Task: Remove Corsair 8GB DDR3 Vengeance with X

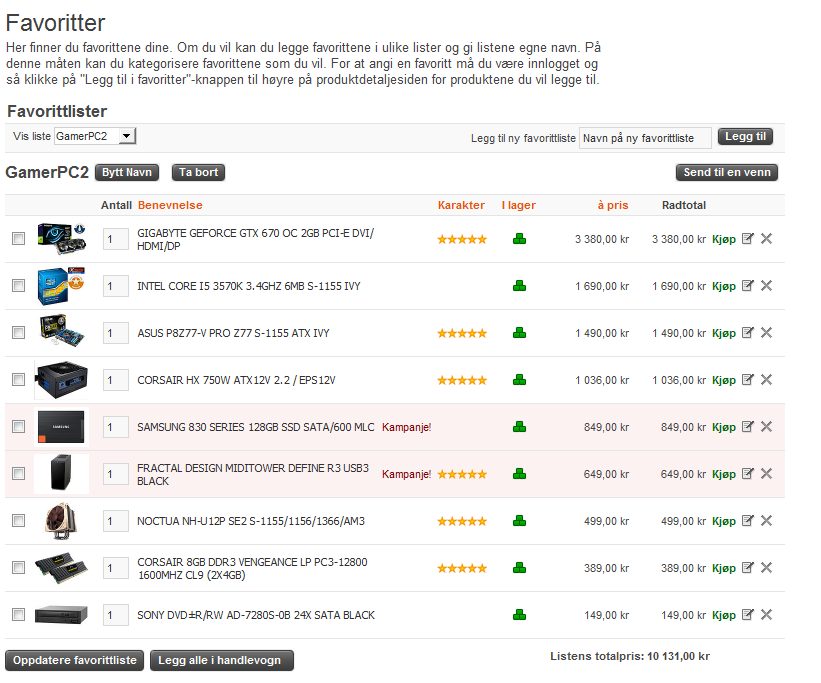Action: point(767,568)
